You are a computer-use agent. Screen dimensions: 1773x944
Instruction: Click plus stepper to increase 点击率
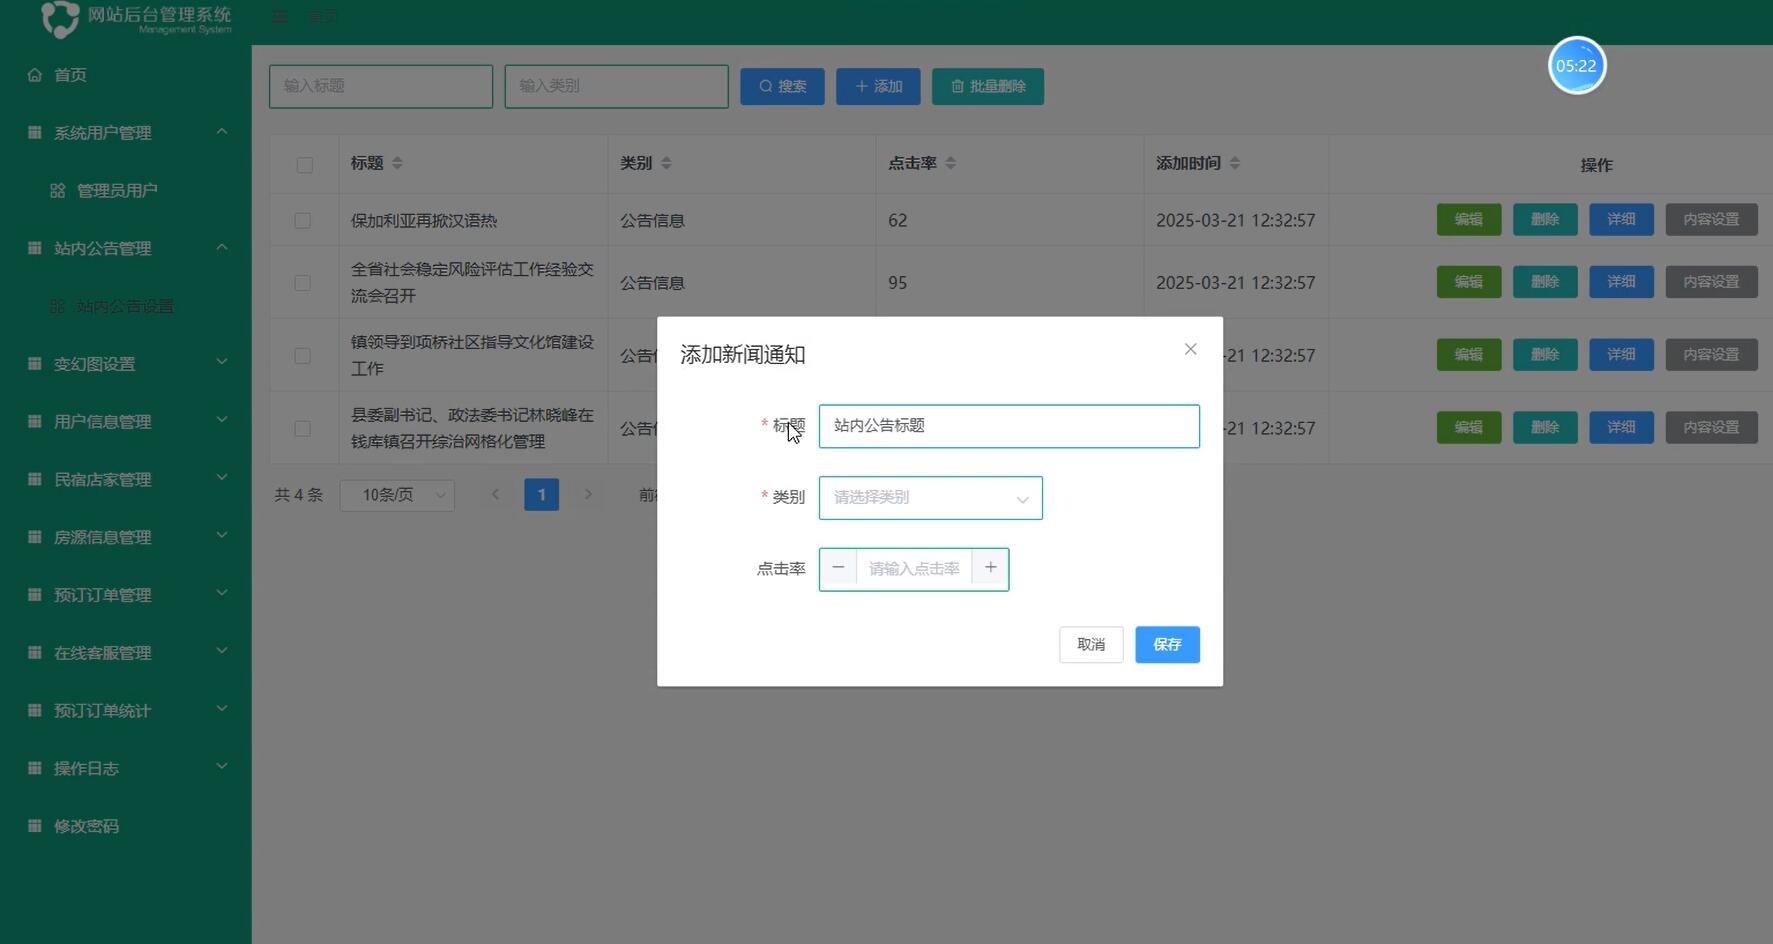click(990, 567)
